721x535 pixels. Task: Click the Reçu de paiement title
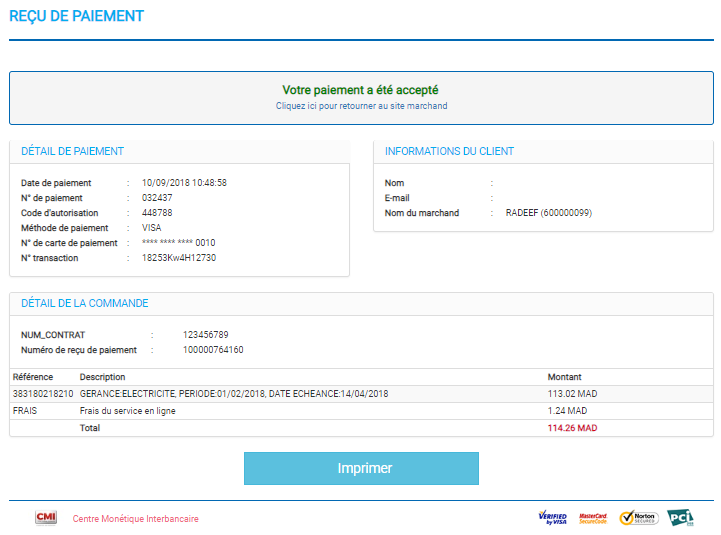77,16
